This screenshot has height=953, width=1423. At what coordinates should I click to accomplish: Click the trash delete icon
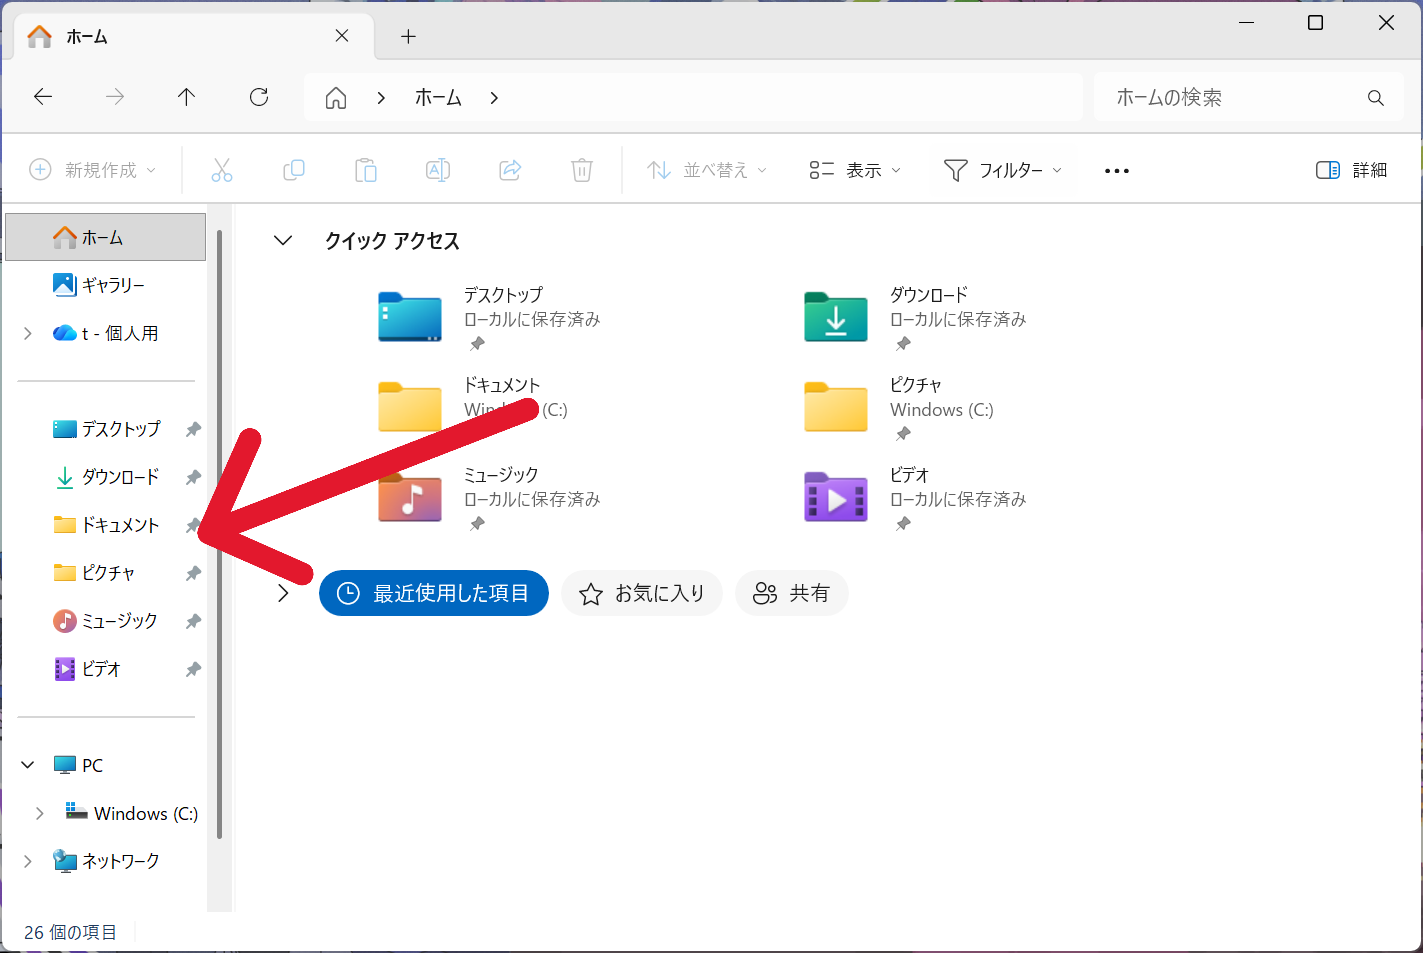click(581, 170)
